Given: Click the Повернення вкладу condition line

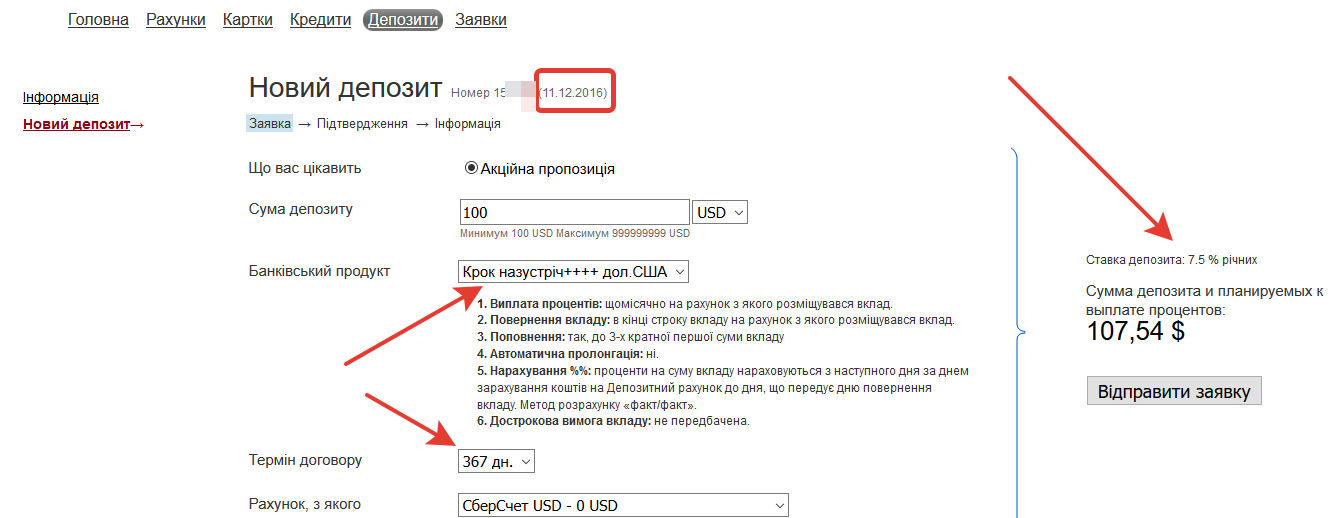Looking at the screenshot, I should point(716,320).
